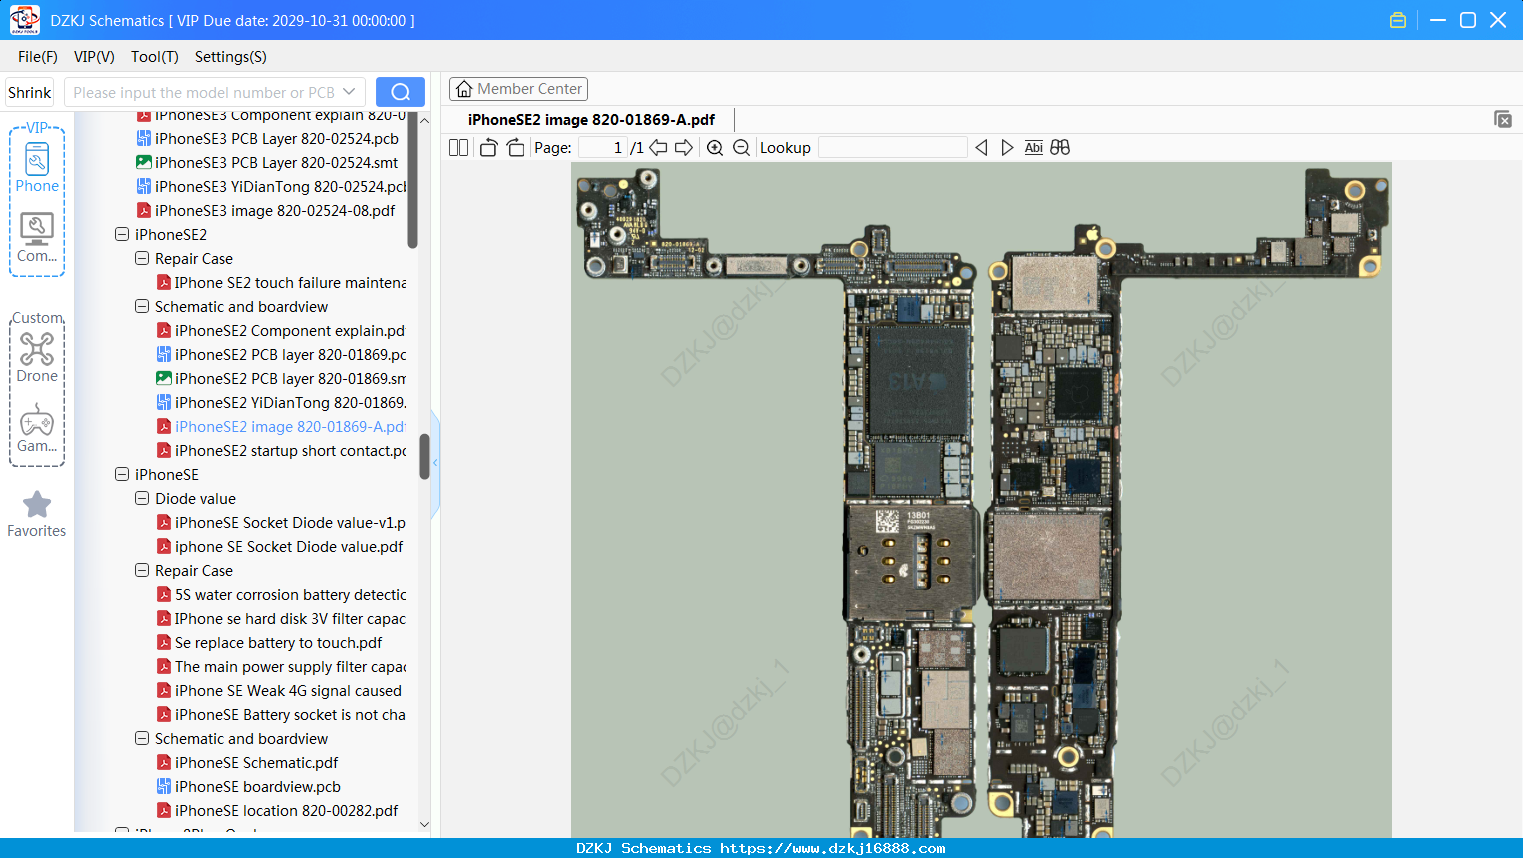The image size is (1523, 858).
Task: Zoom in on the PDF
Action: [x=715, y=148]
